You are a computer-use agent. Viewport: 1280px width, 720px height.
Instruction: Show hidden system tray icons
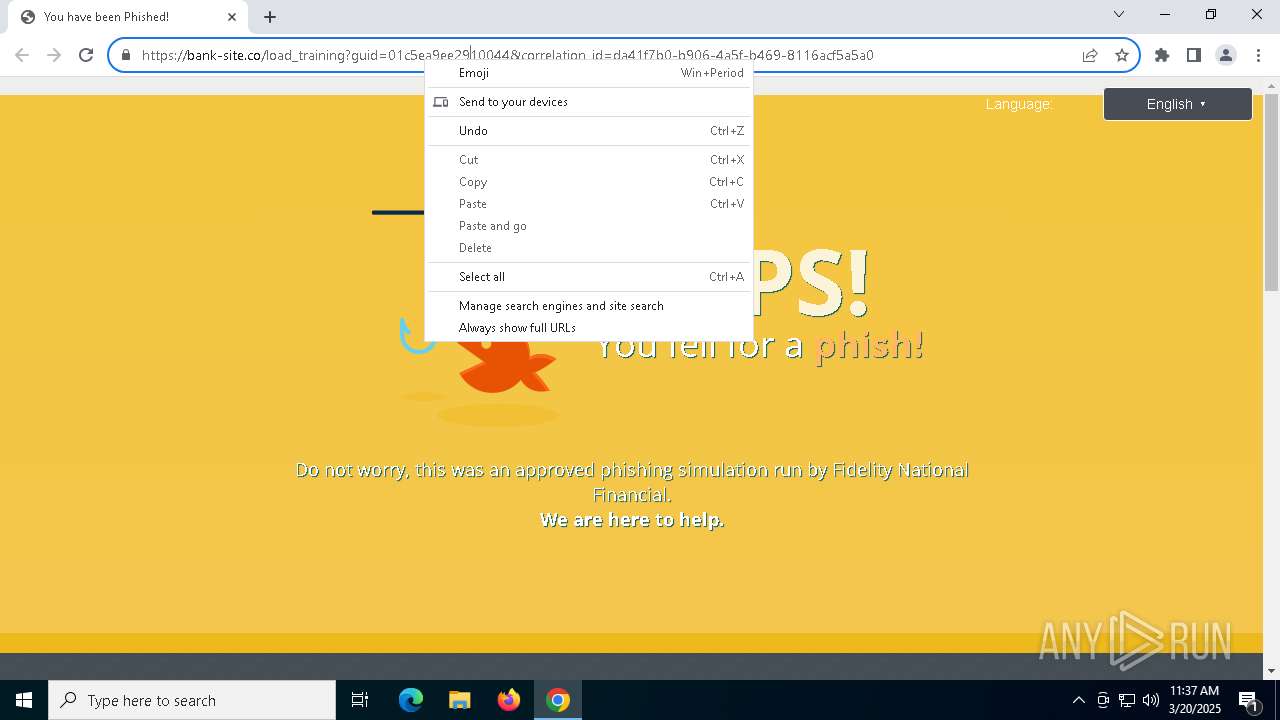point(1078,700)
